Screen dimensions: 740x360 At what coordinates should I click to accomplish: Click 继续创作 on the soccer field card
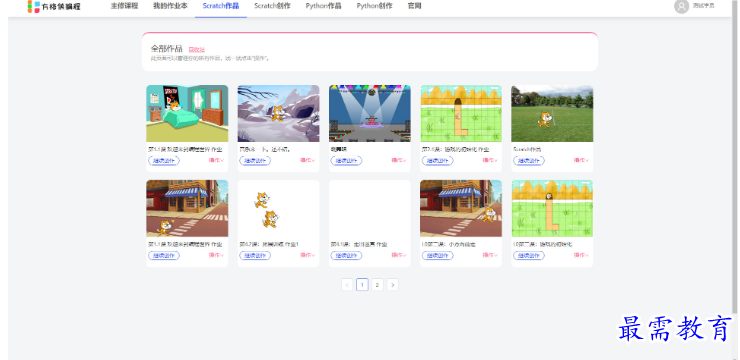(x=529, y=160)
